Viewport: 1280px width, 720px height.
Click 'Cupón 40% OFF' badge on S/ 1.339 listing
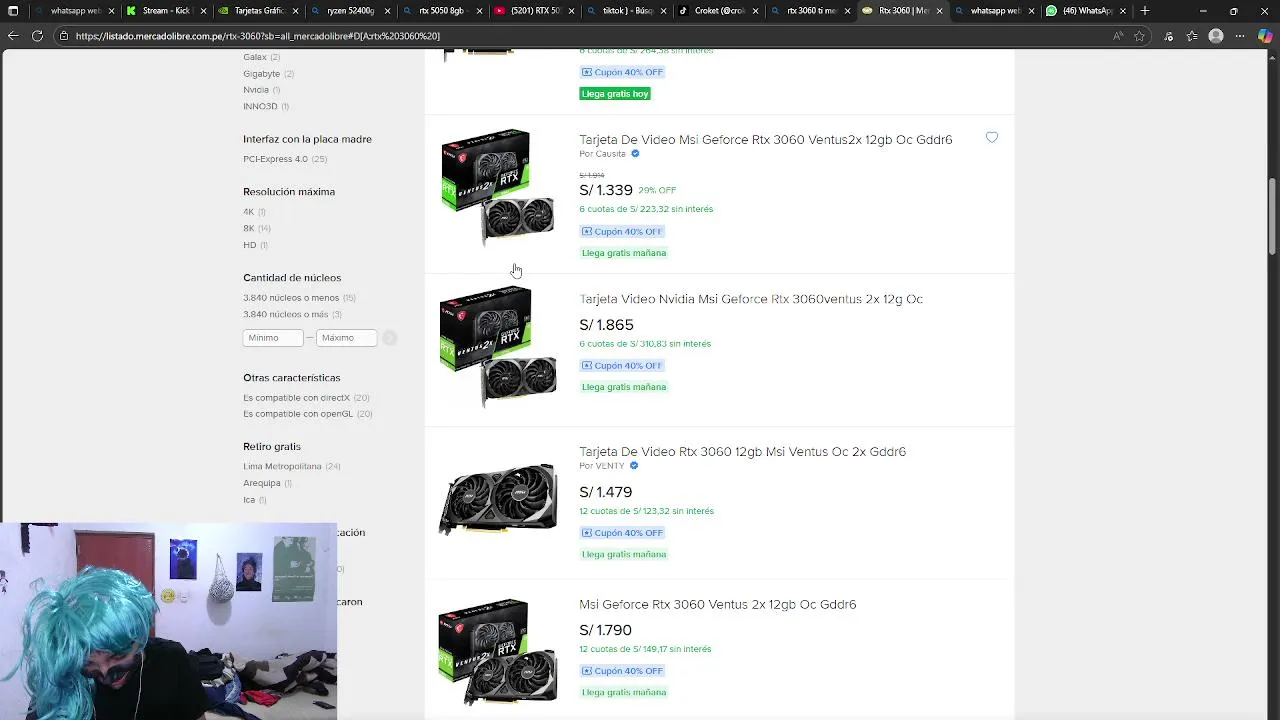click(621, 232)
